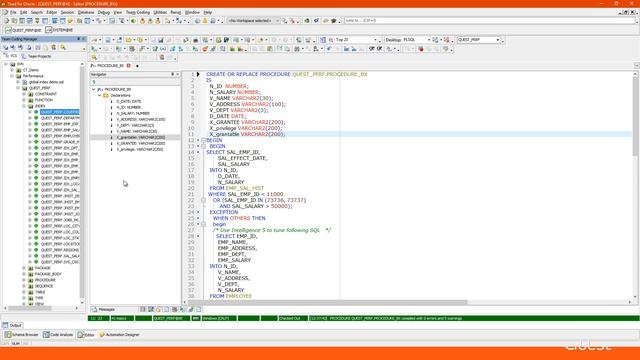Click the open-folder icon in editor toolbar
The image size is (640, 360).
tap(128, 40)
